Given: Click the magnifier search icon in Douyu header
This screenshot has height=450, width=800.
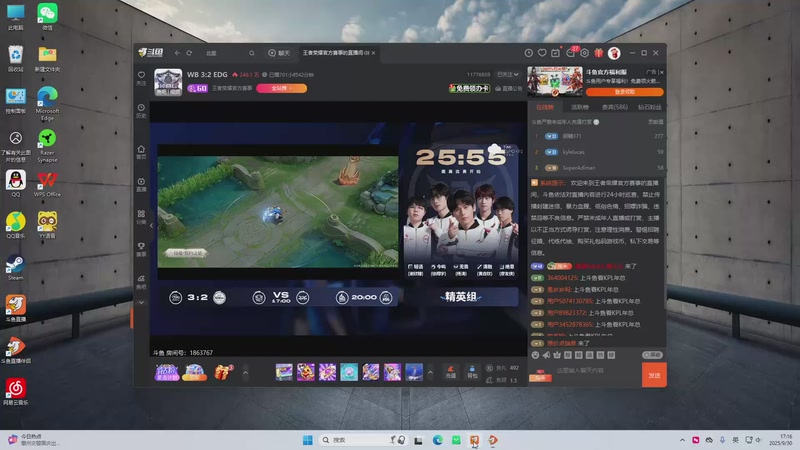Looking at the screenshot, I should pos(252,53).
